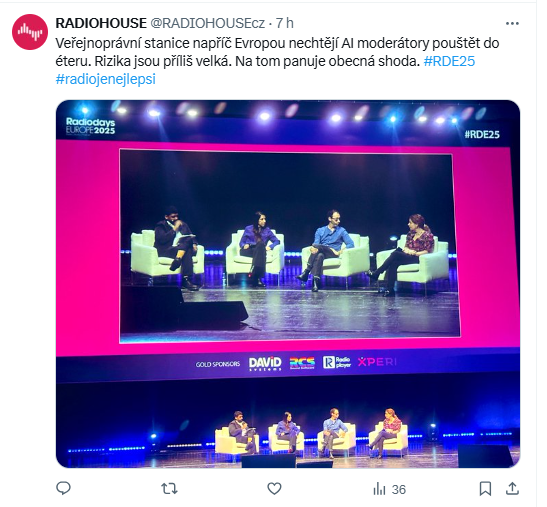547x507 pixels.
Task: Click the view count number 36
Action: coord(398,489)
